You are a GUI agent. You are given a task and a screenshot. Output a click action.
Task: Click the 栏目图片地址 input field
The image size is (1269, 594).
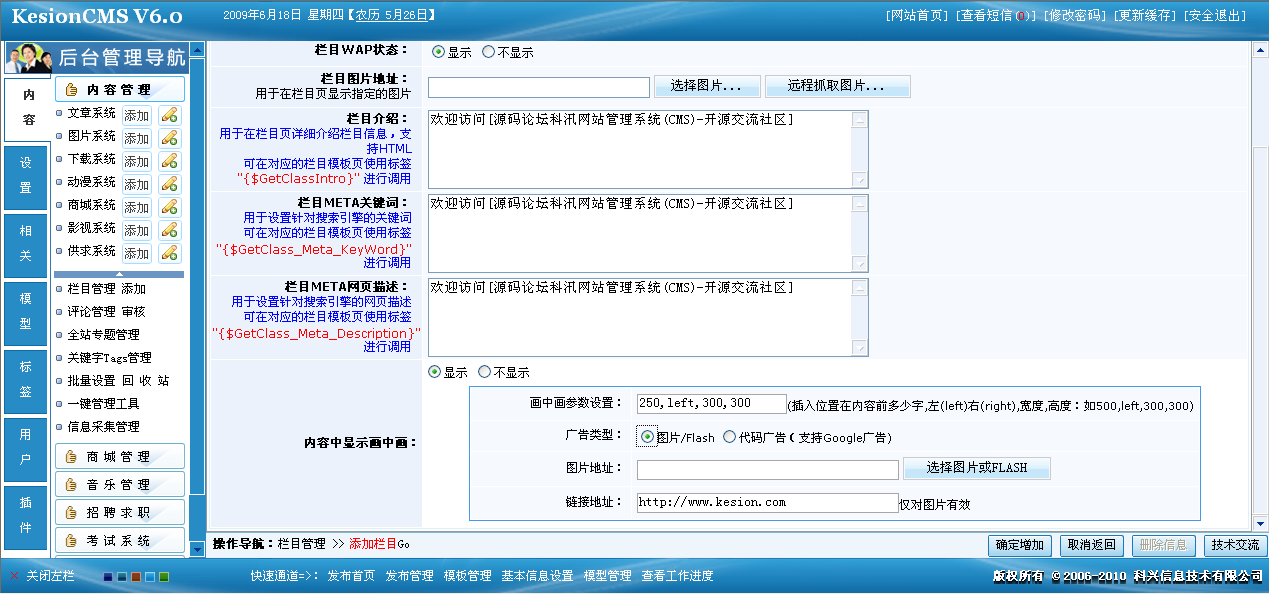click(x=538, y=87)
